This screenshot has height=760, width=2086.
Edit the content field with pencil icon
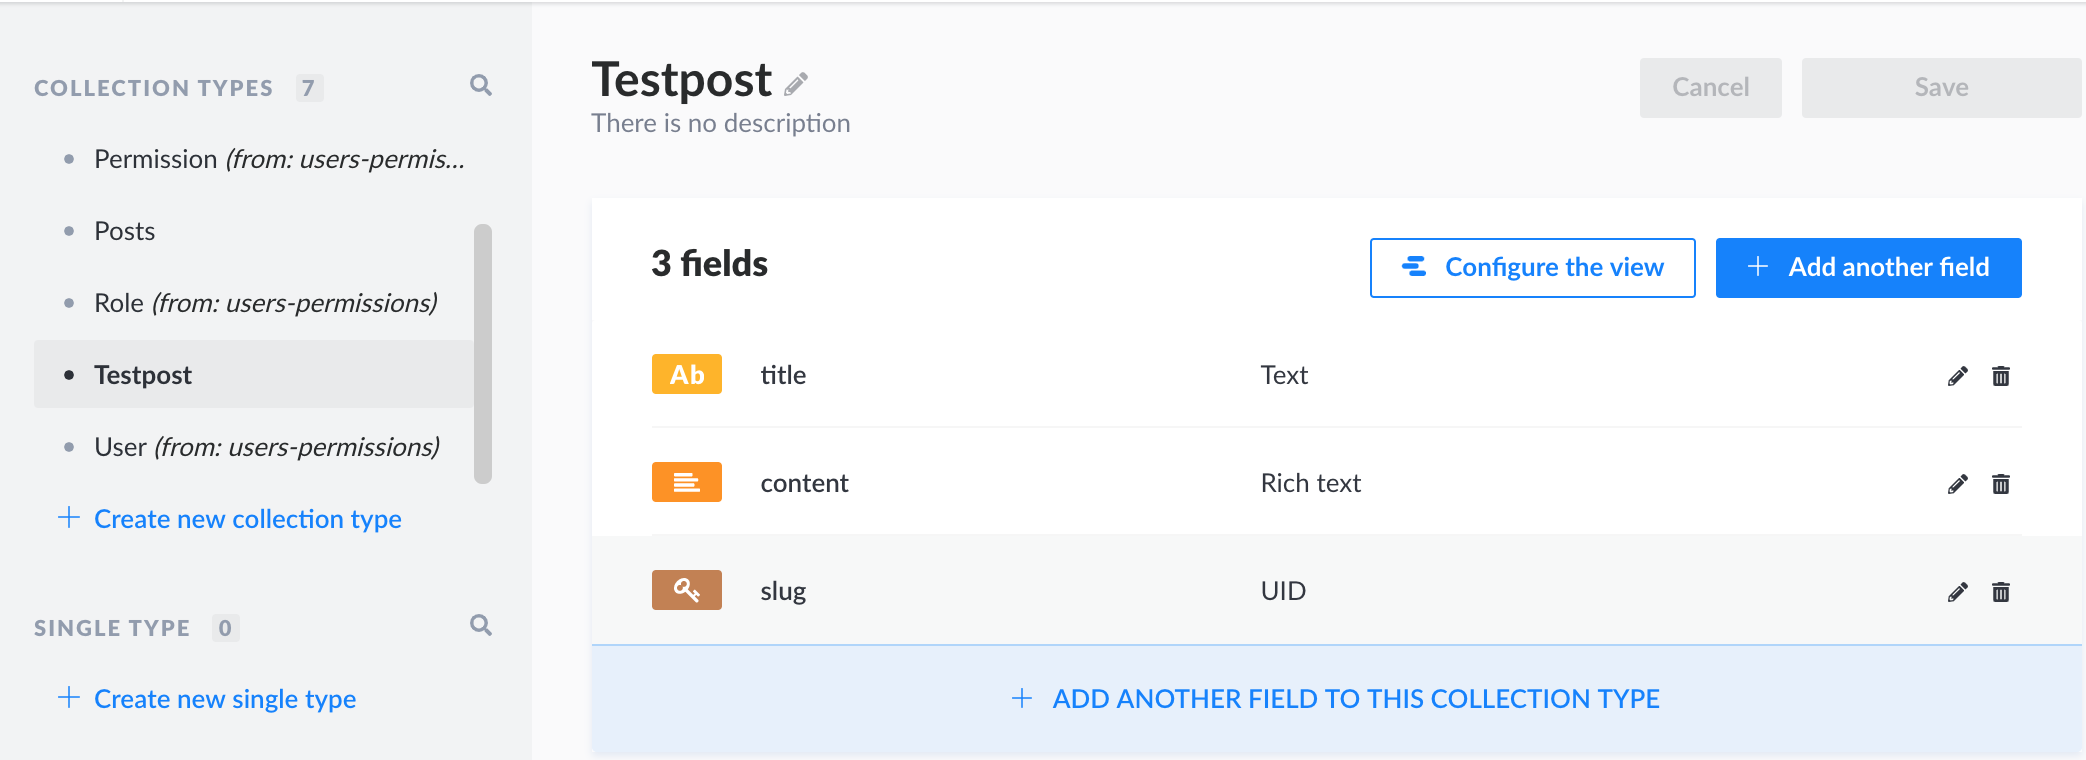point(1957,484)
